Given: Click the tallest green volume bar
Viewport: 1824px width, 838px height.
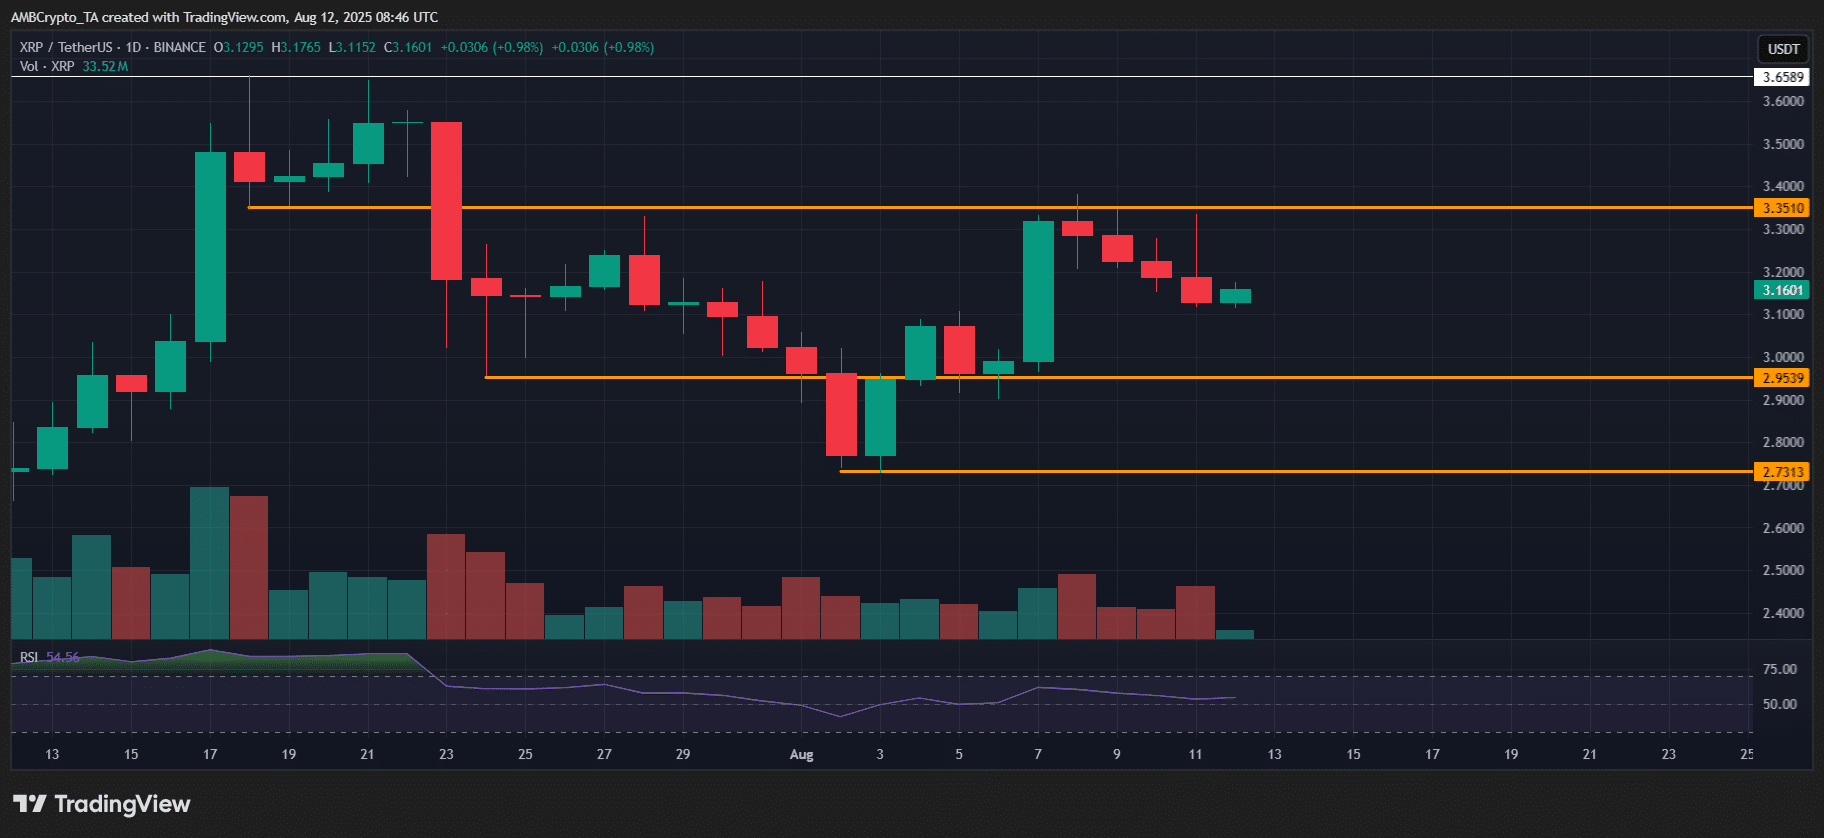Looking at the screenshot, I should (209, 563).
